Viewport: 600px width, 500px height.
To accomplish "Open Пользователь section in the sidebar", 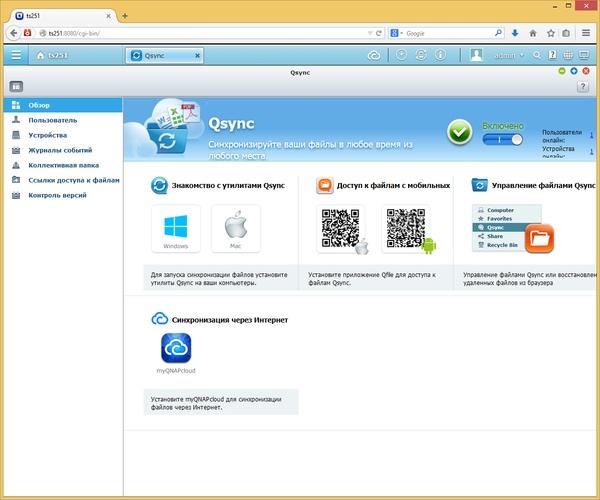I will click(x=63, y=120).
